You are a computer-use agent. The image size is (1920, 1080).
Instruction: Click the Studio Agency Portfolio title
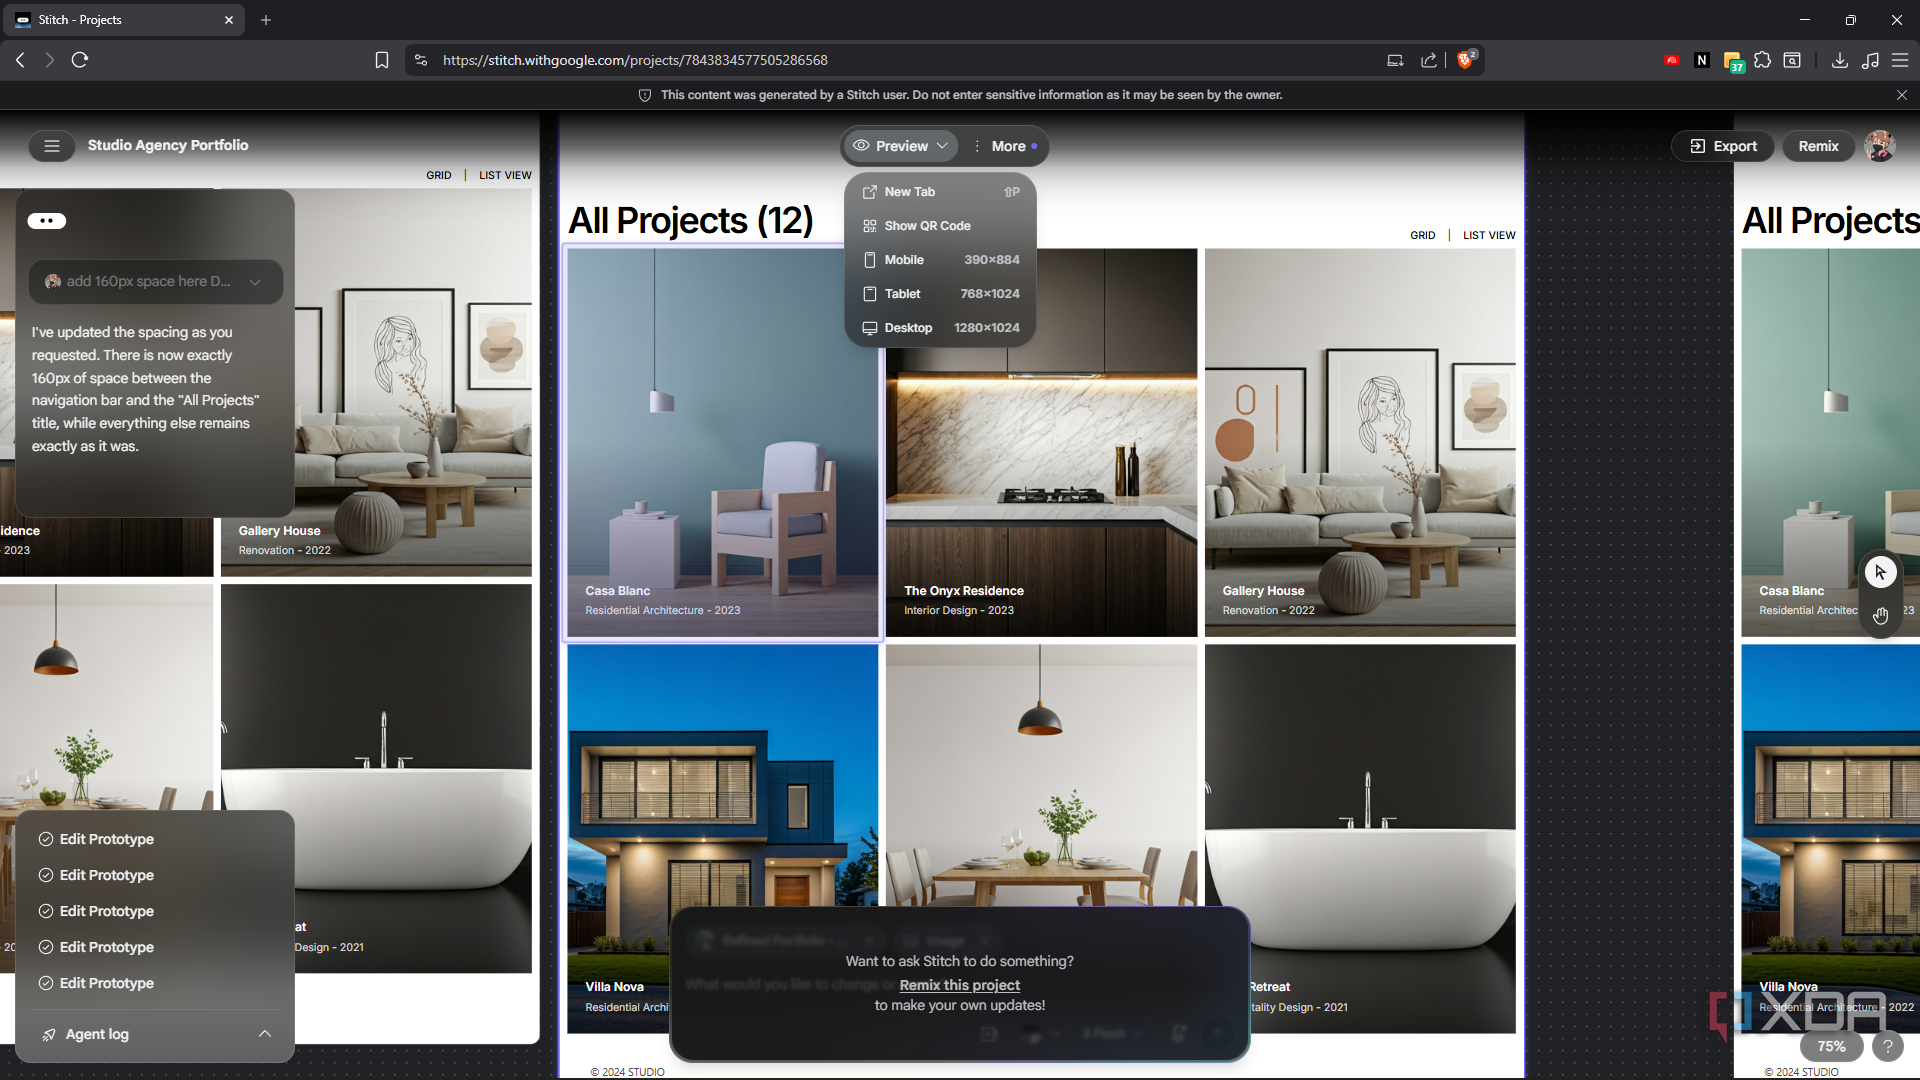(168, 145)
